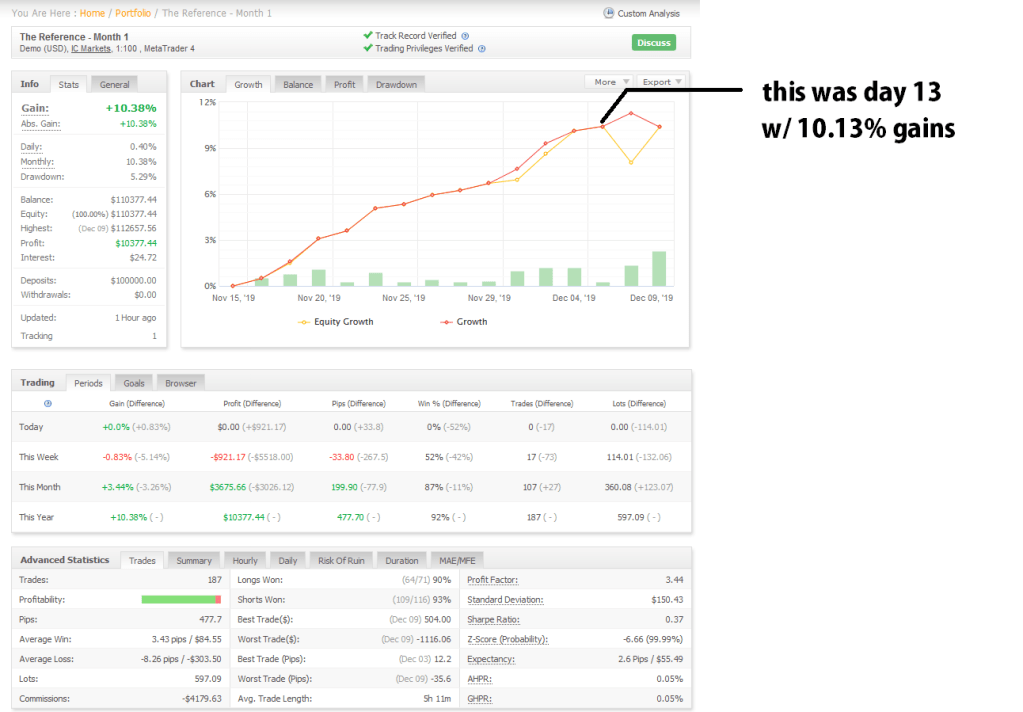Click the help icon in Trading table header
Image resolution: width=1023 pixels, height=712 pixels.
(48, 403)
